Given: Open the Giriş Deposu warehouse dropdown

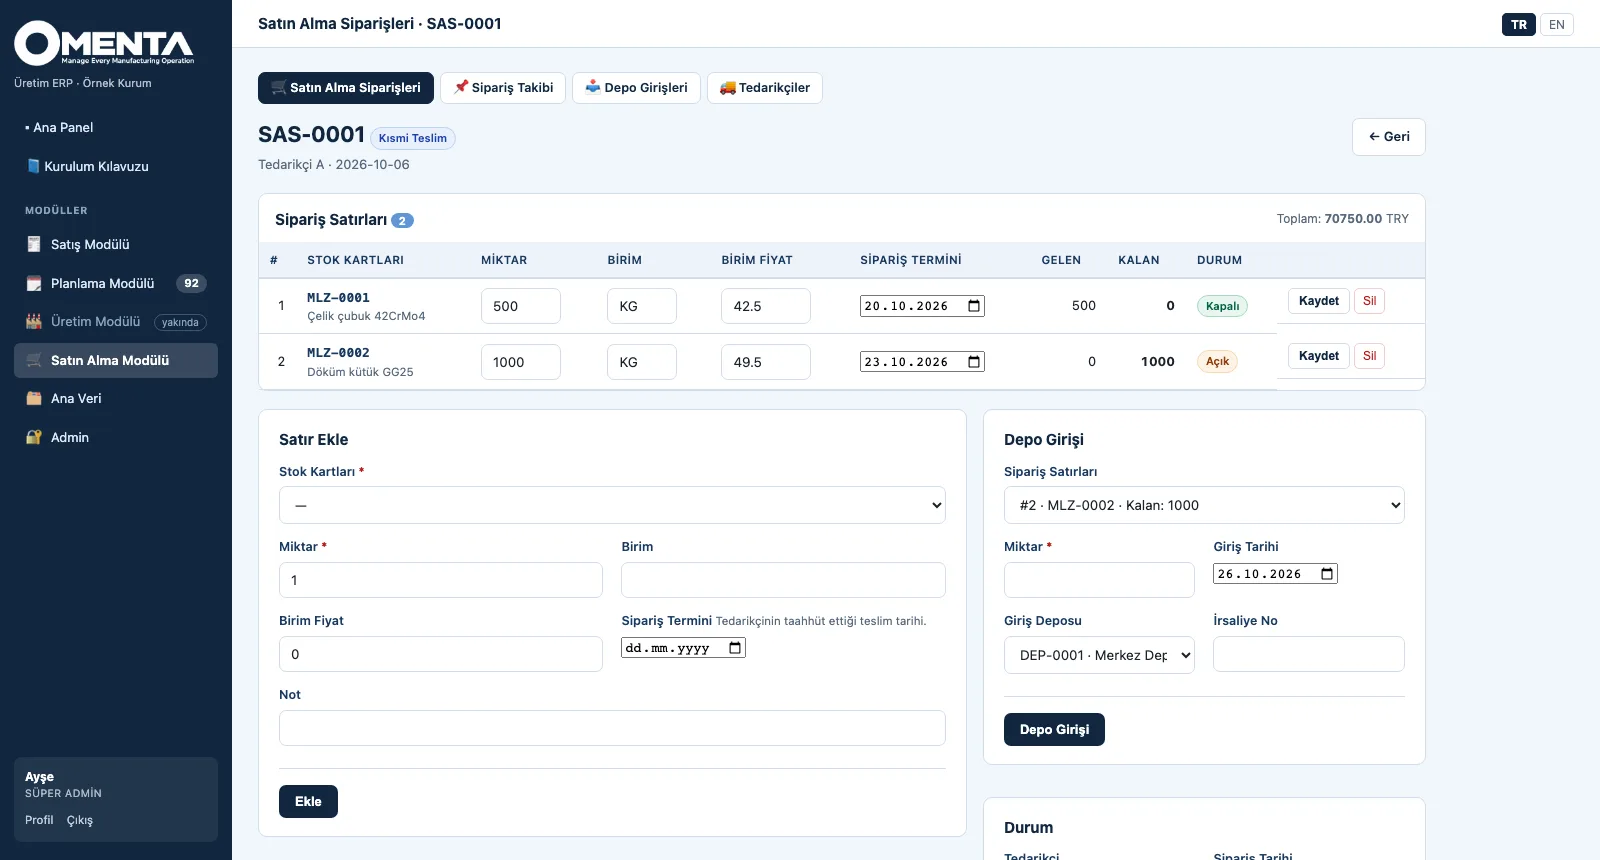Looking at the screenshot, I should point(1099,655).
